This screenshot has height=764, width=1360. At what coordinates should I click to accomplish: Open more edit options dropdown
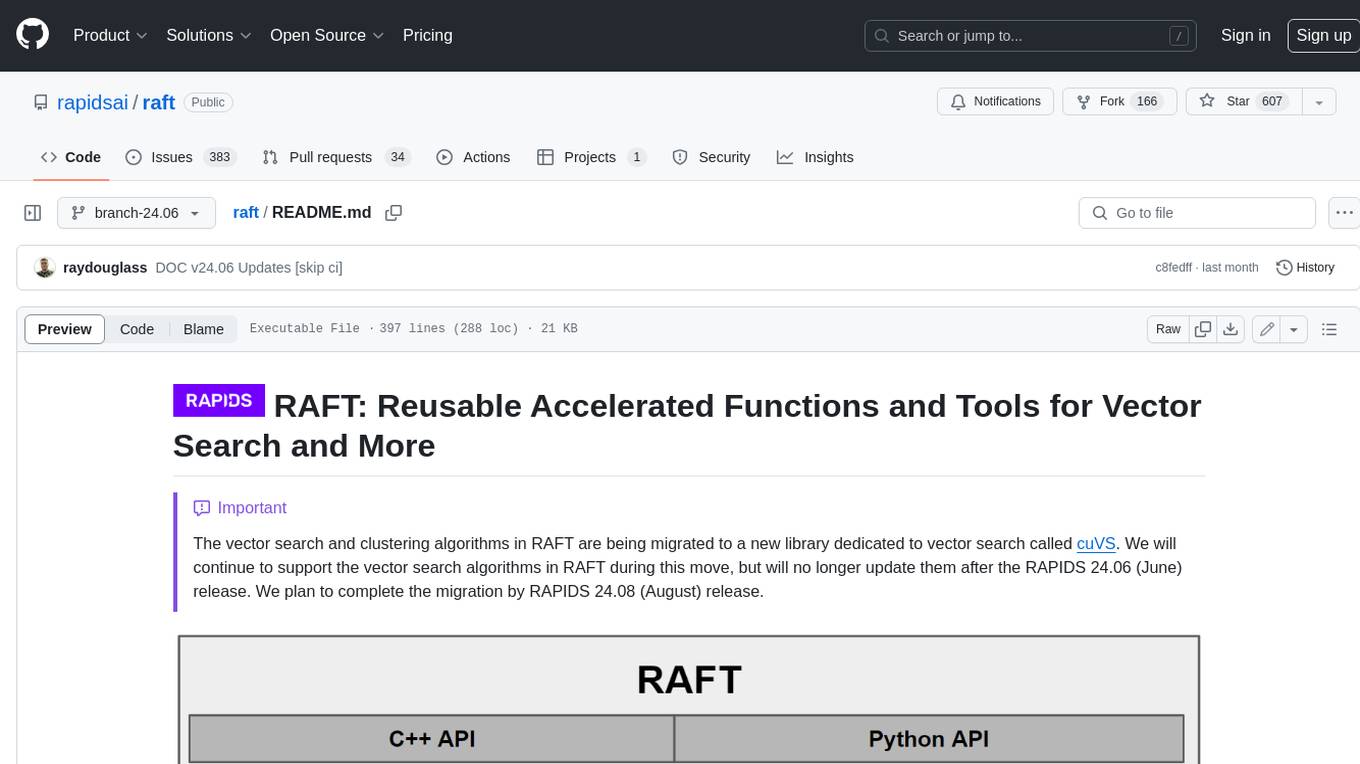click(x=1294, y=329)
